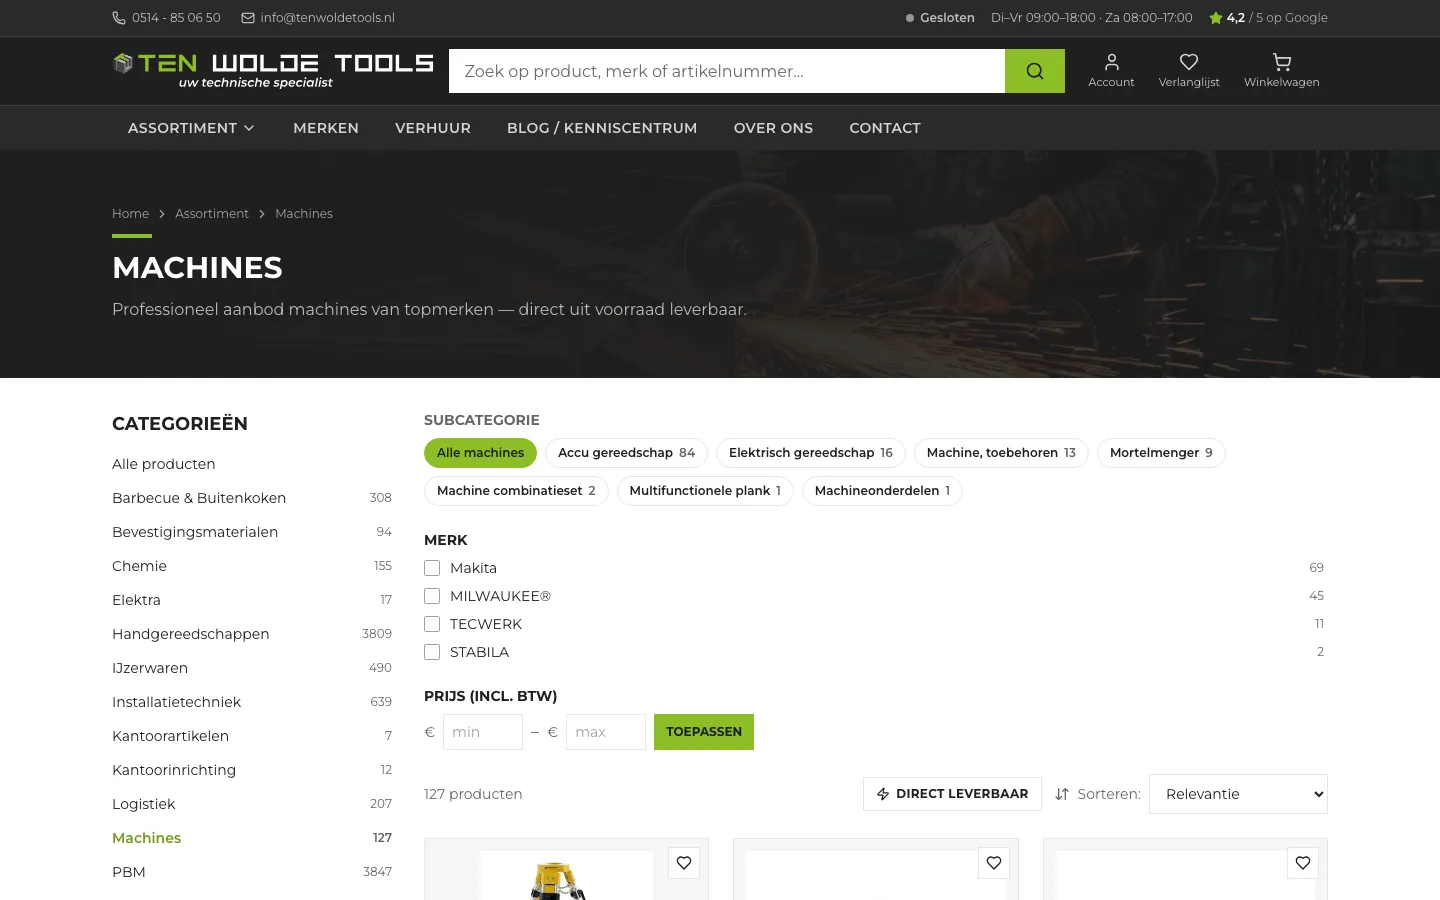
Task: Click the maximum price input
Action: [x=606, y=732]
